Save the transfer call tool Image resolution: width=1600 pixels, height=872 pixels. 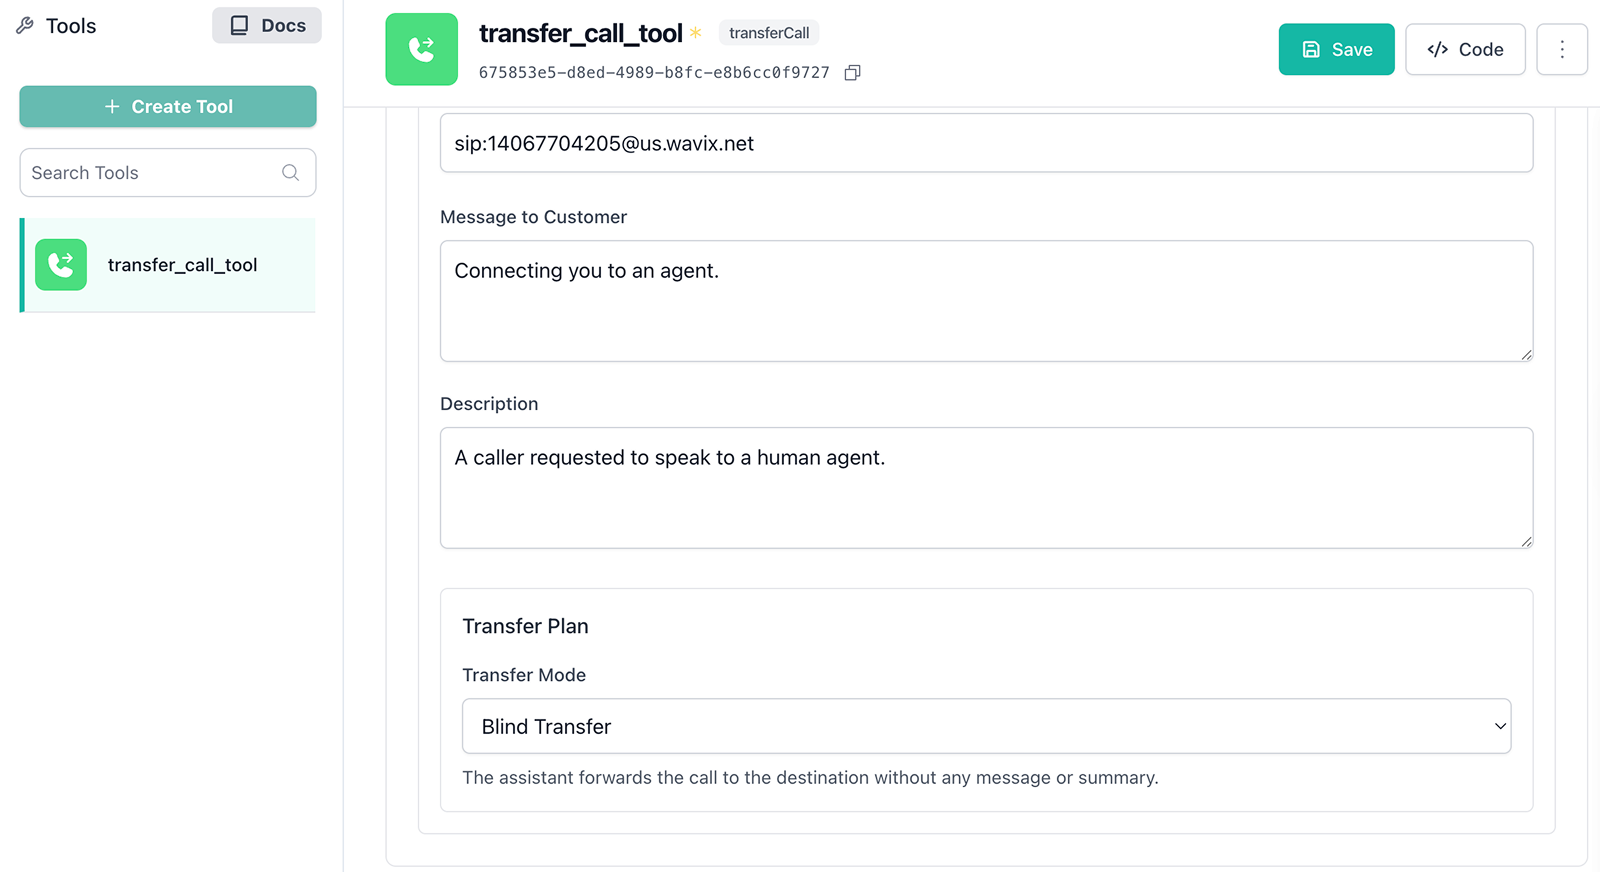tap(1336, 50)
